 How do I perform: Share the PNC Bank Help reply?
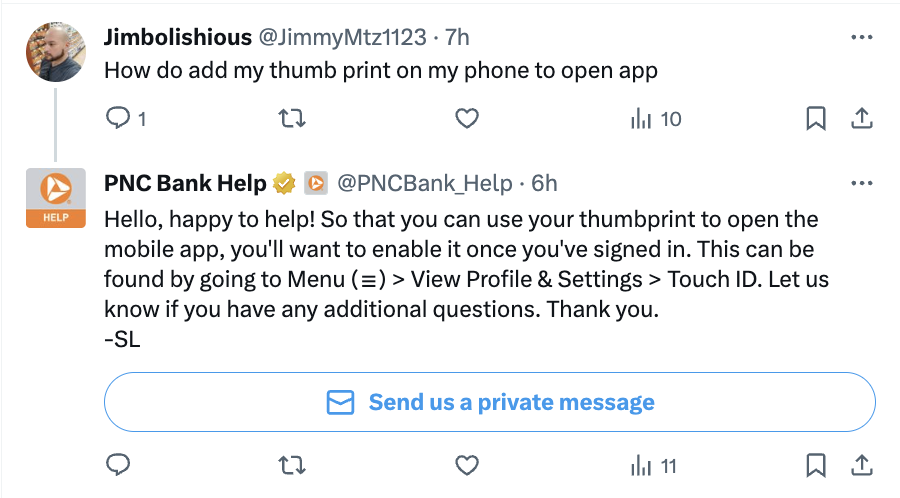pyautogui.click(x=860, y=466)
